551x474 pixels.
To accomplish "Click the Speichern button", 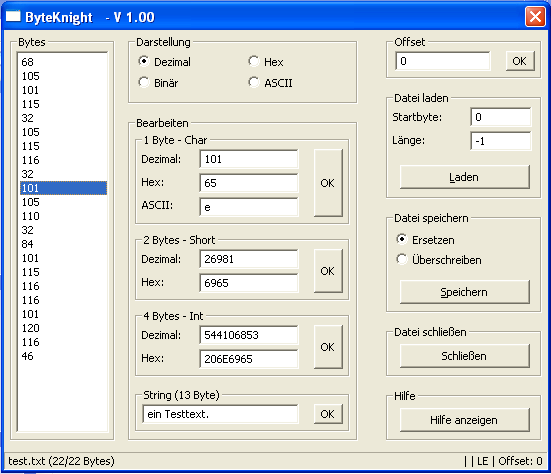I will pos(465,292).
